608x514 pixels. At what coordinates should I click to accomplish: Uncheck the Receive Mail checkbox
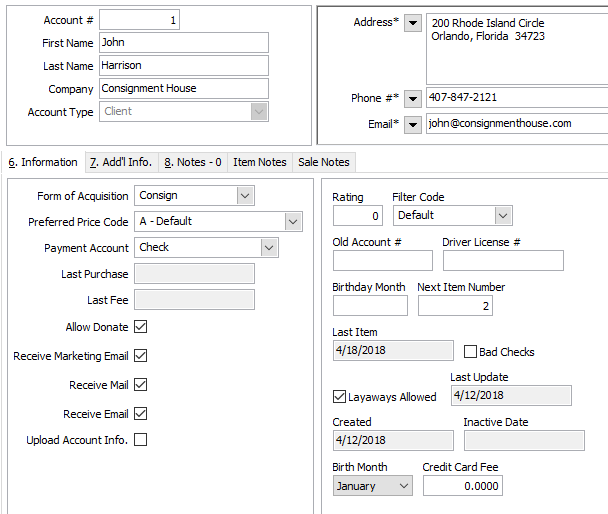point(140,385)
